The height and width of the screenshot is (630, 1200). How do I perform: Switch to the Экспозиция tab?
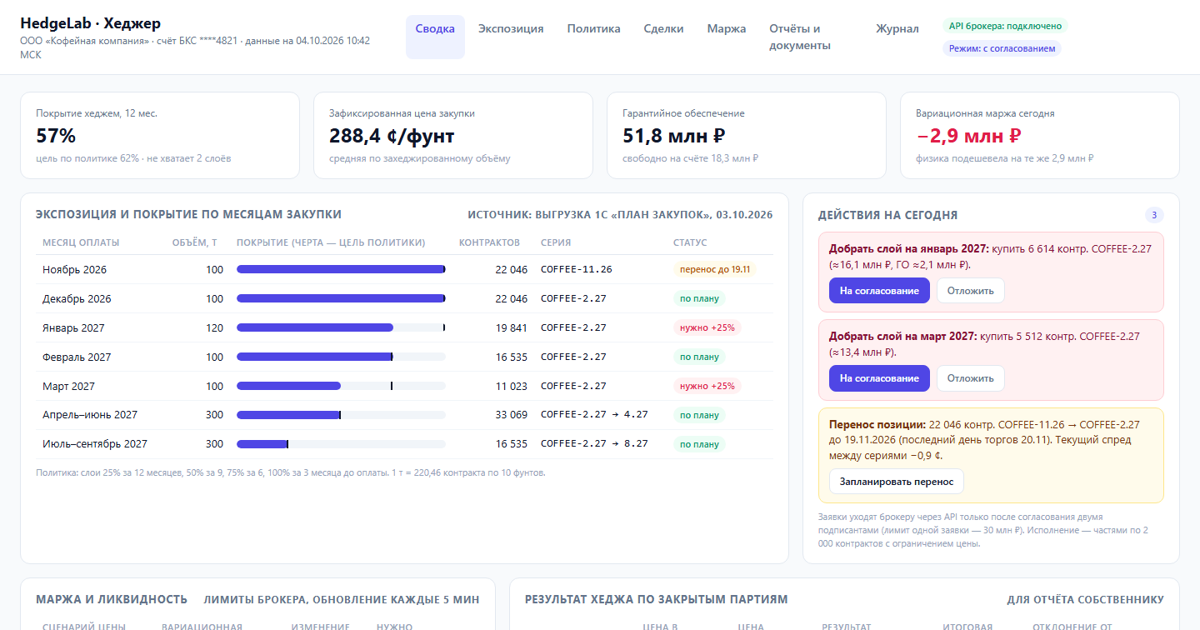tap(511, 29)
